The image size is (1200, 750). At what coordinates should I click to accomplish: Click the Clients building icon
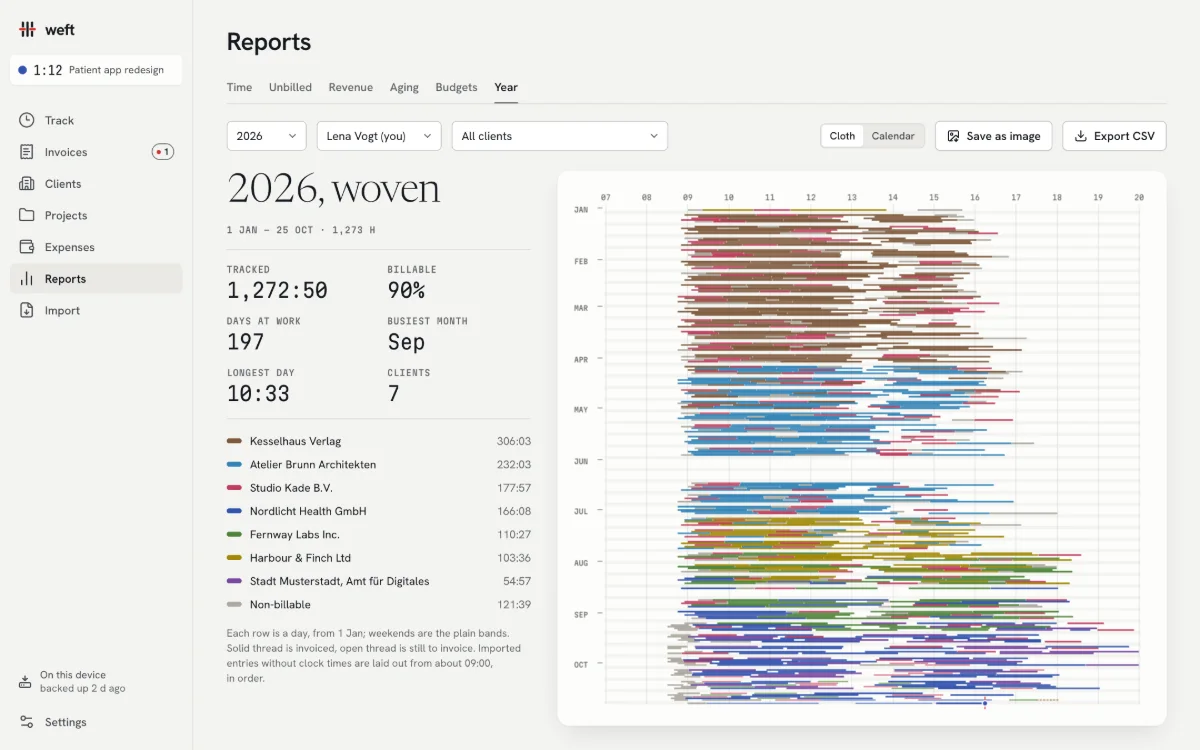click(x=26, y=184)
